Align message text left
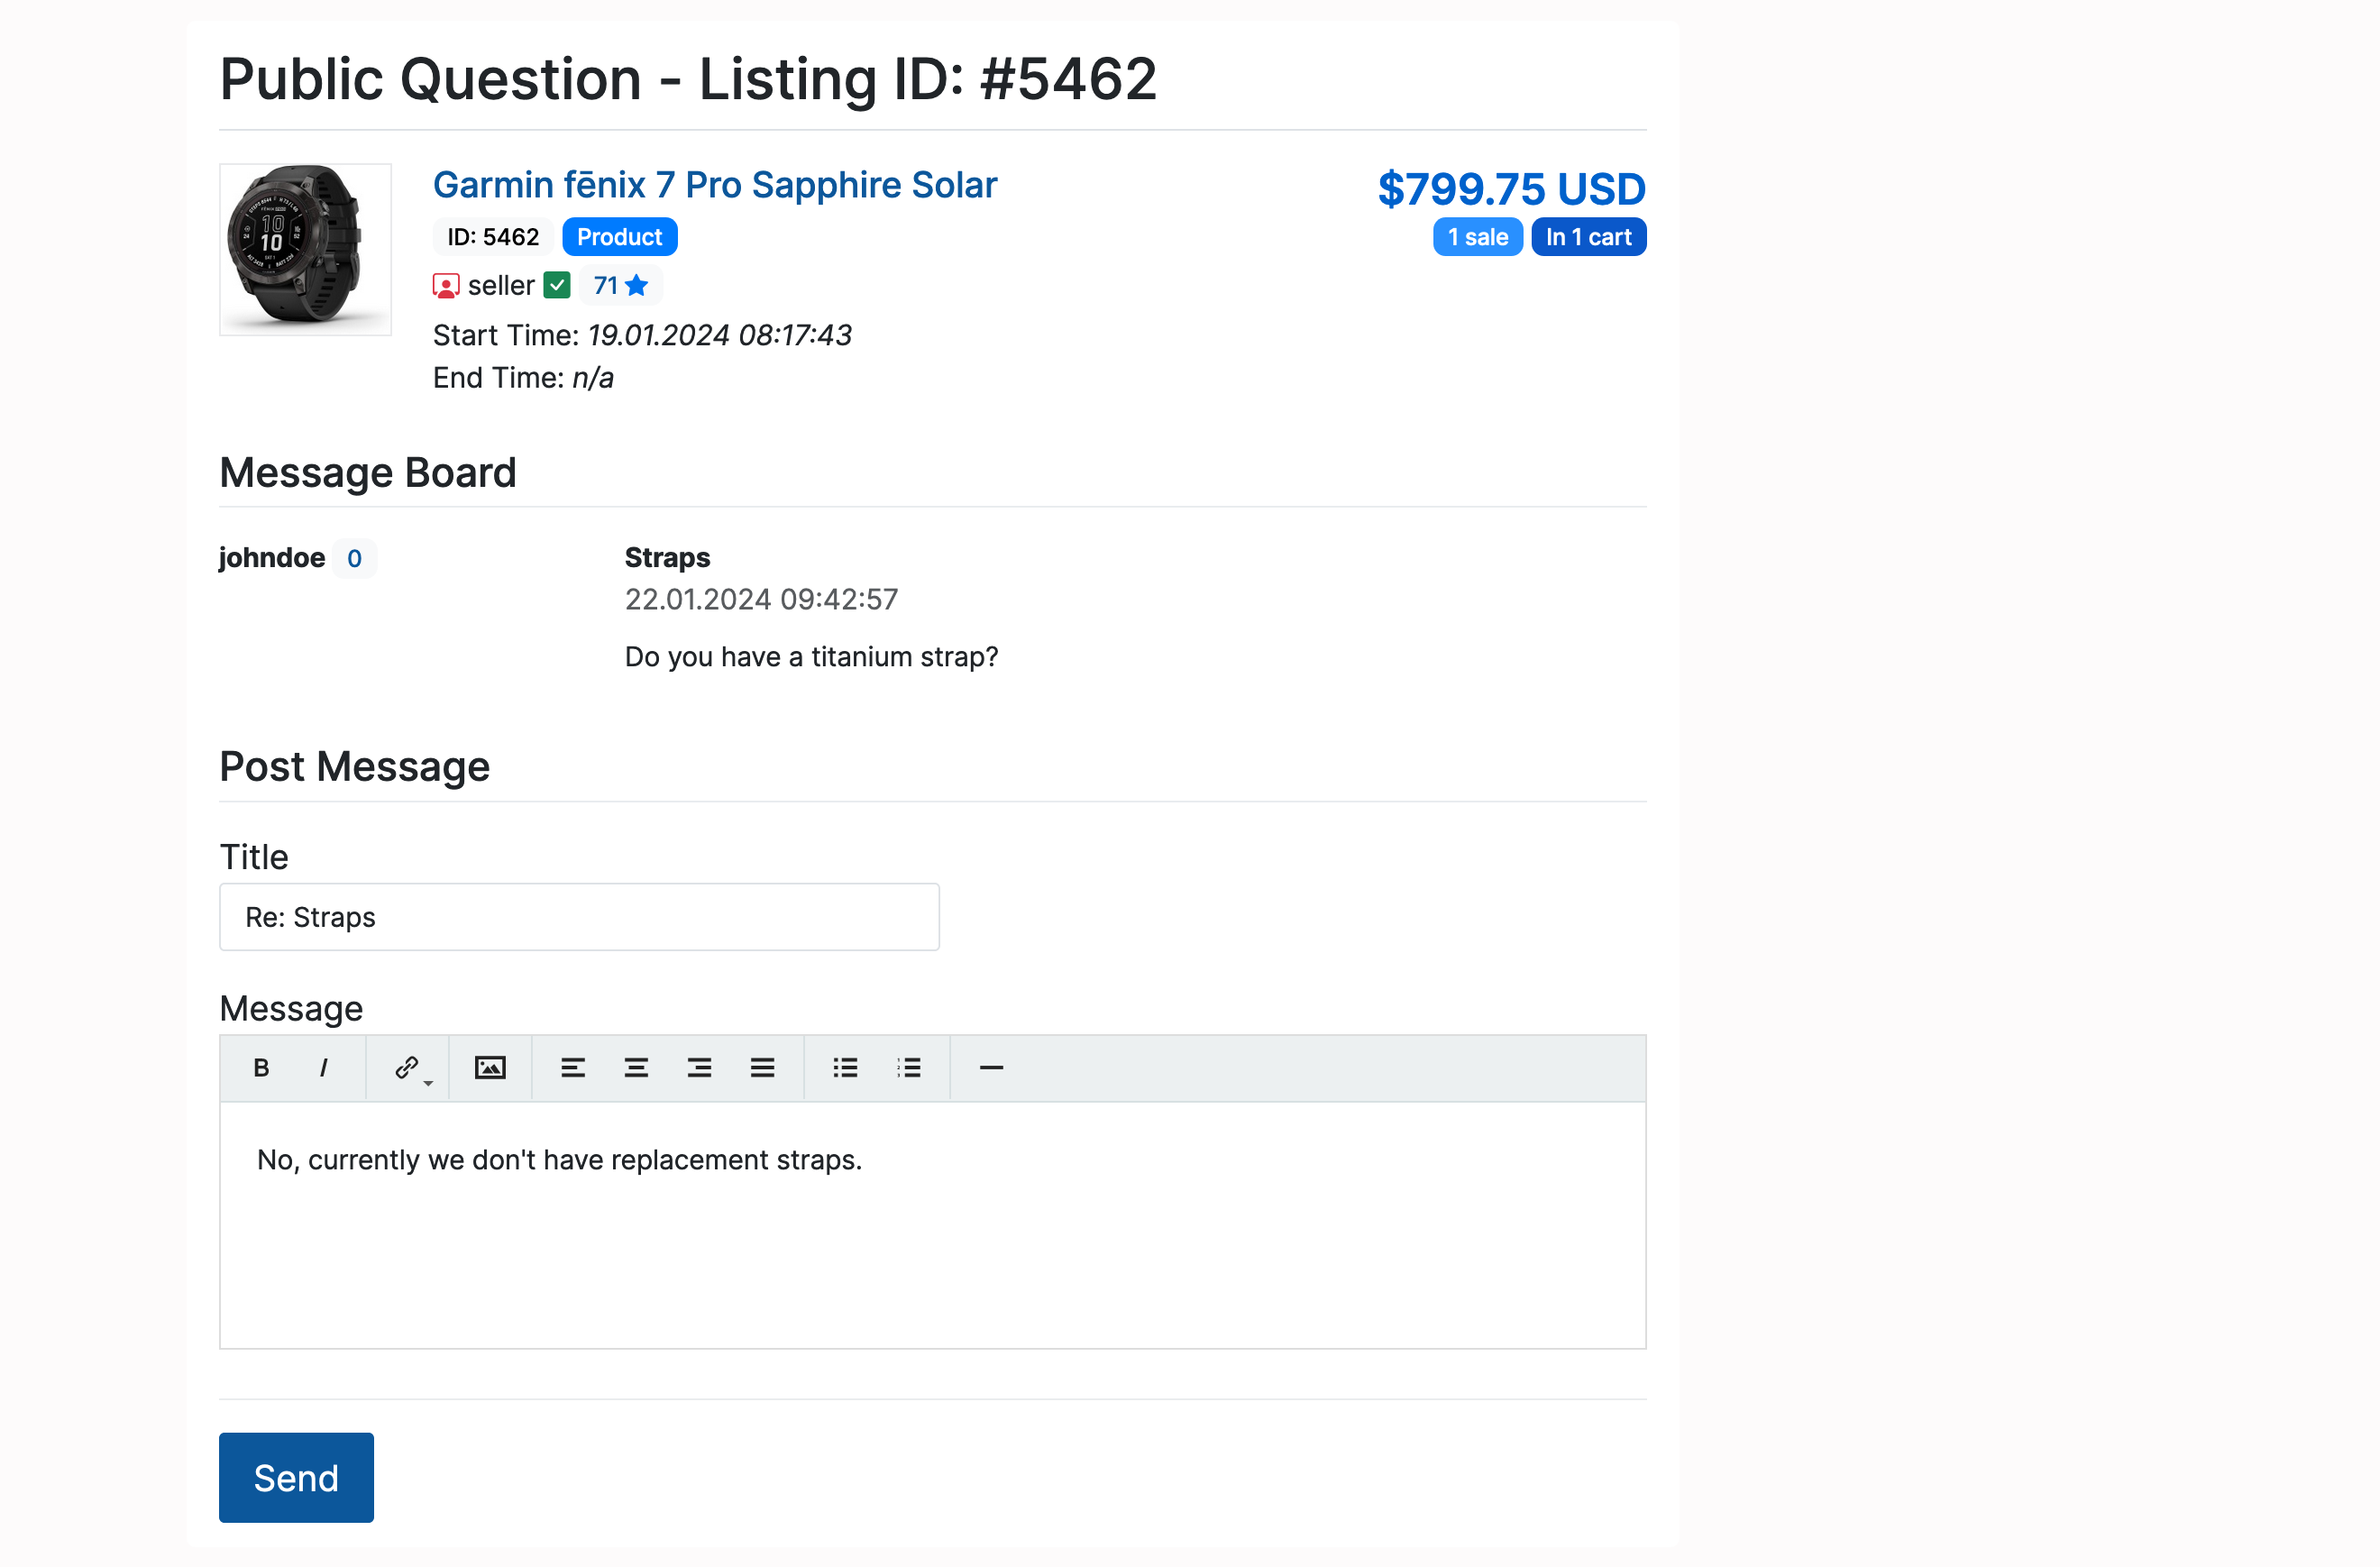The width and height of the screenshot is (2380, 1567). coord(573,1068)
